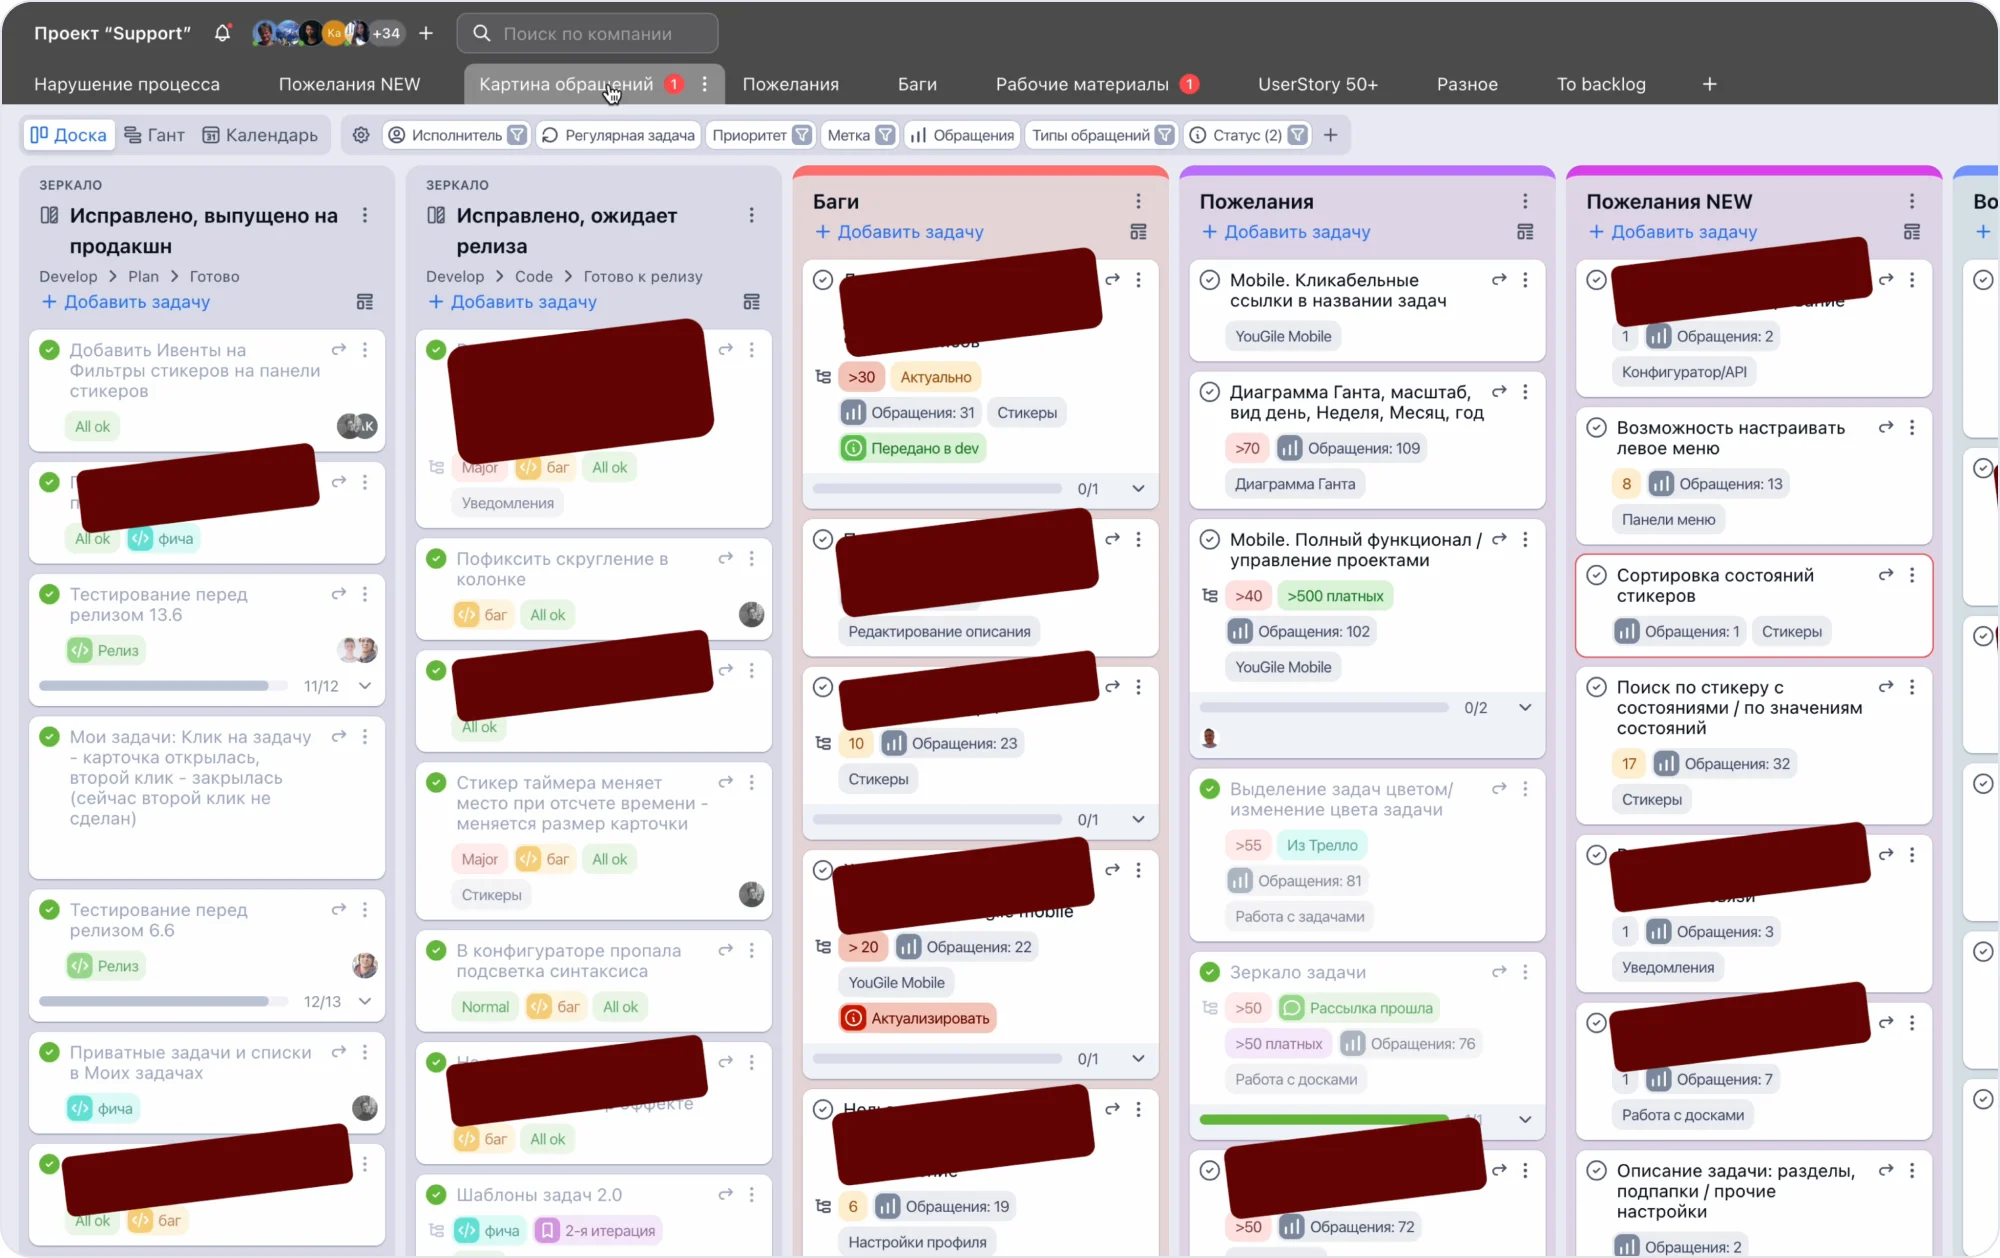Add a new filter with plus icon

(x=1330, y=135)
